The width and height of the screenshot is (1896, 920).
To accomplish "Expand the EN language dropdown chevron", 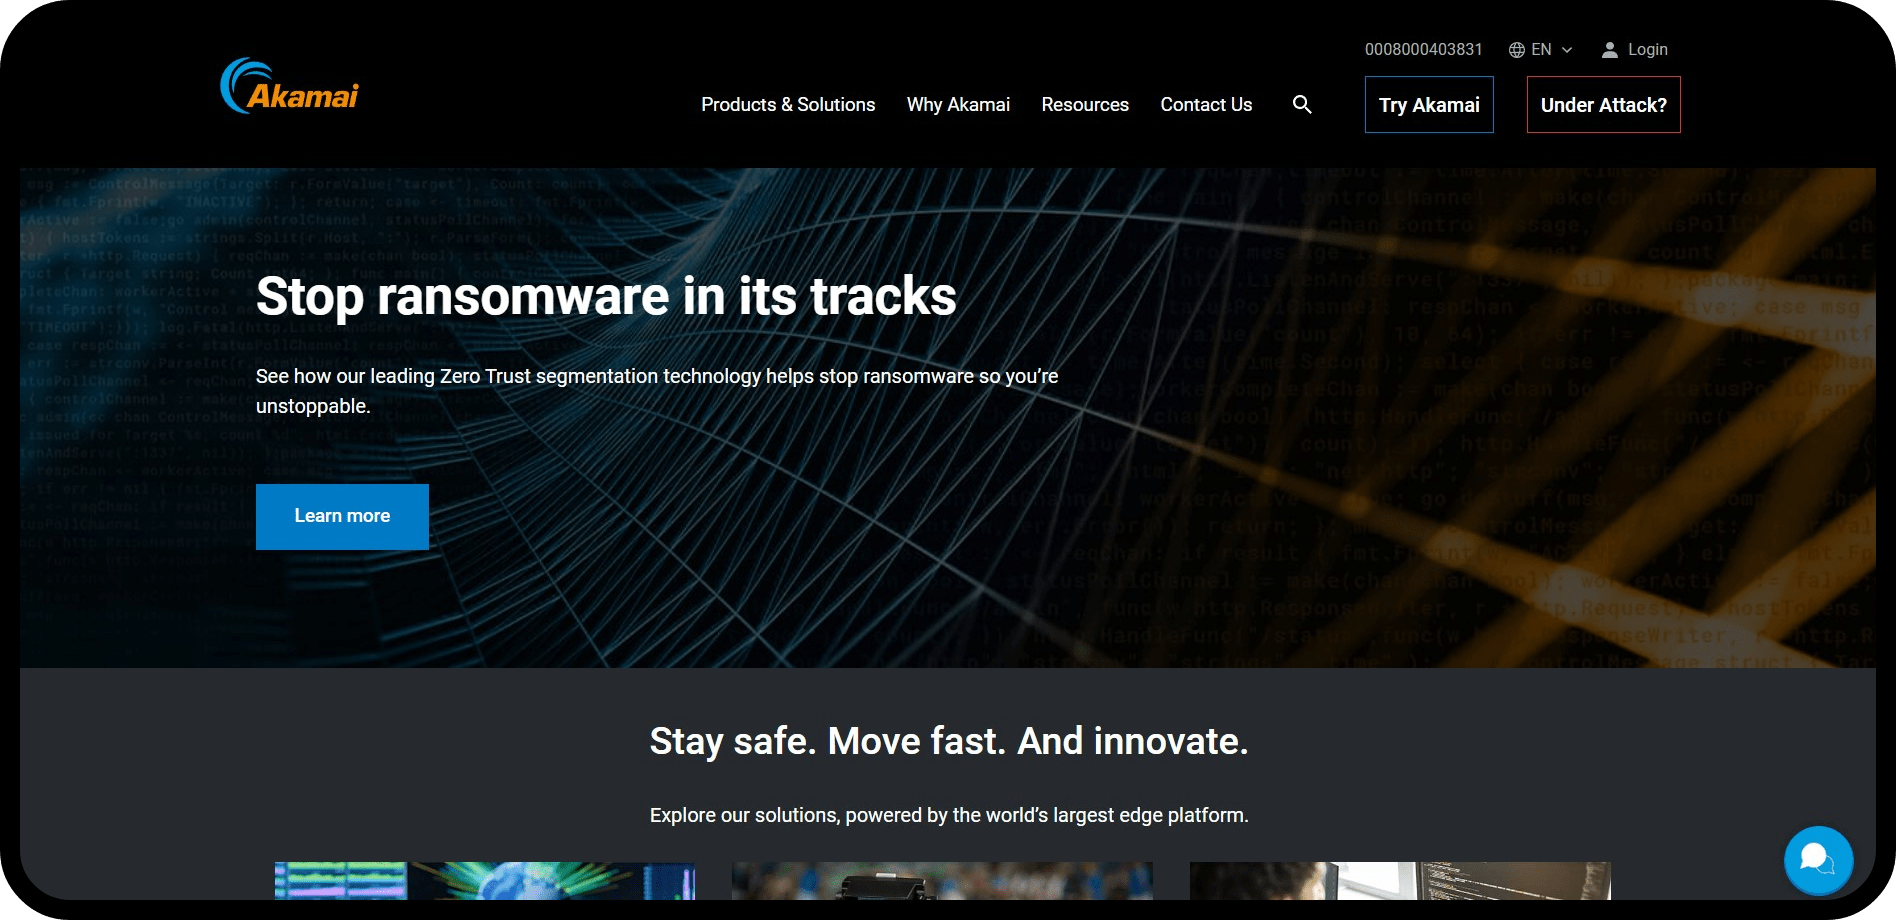I will pyautogui.click(x=1567, y=50).
